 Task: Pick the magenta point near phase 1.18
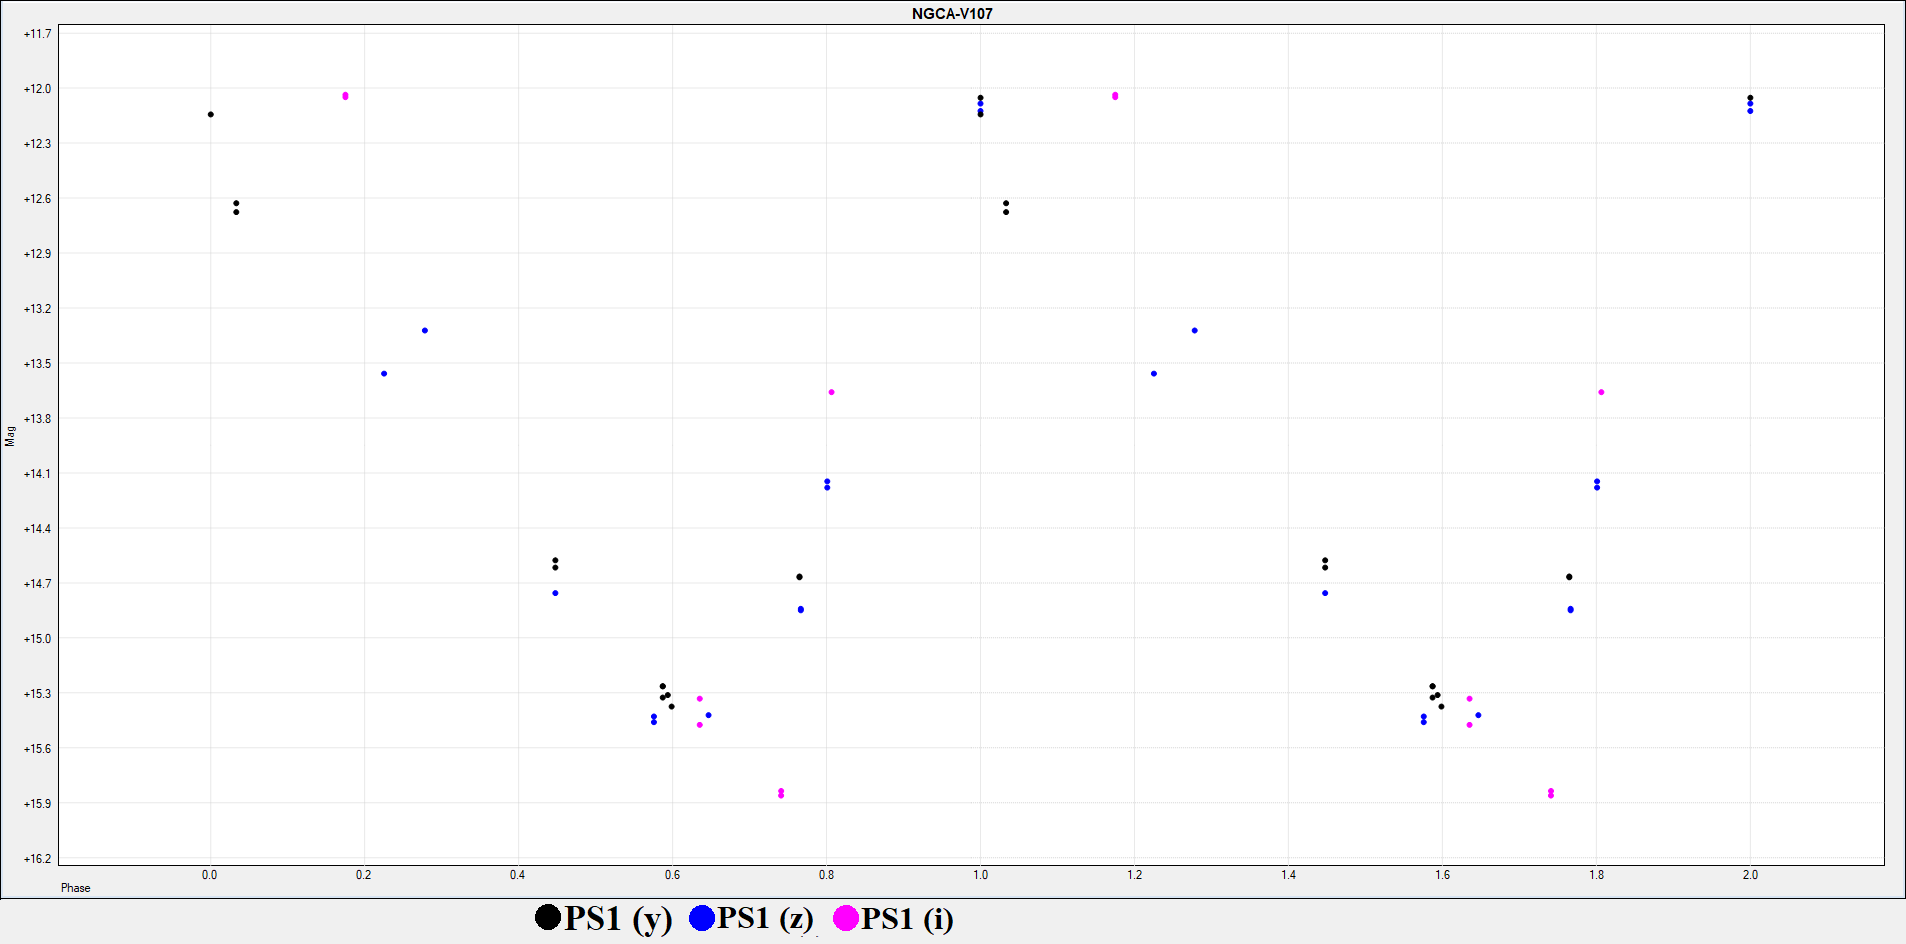click(x=1115, y=96)
